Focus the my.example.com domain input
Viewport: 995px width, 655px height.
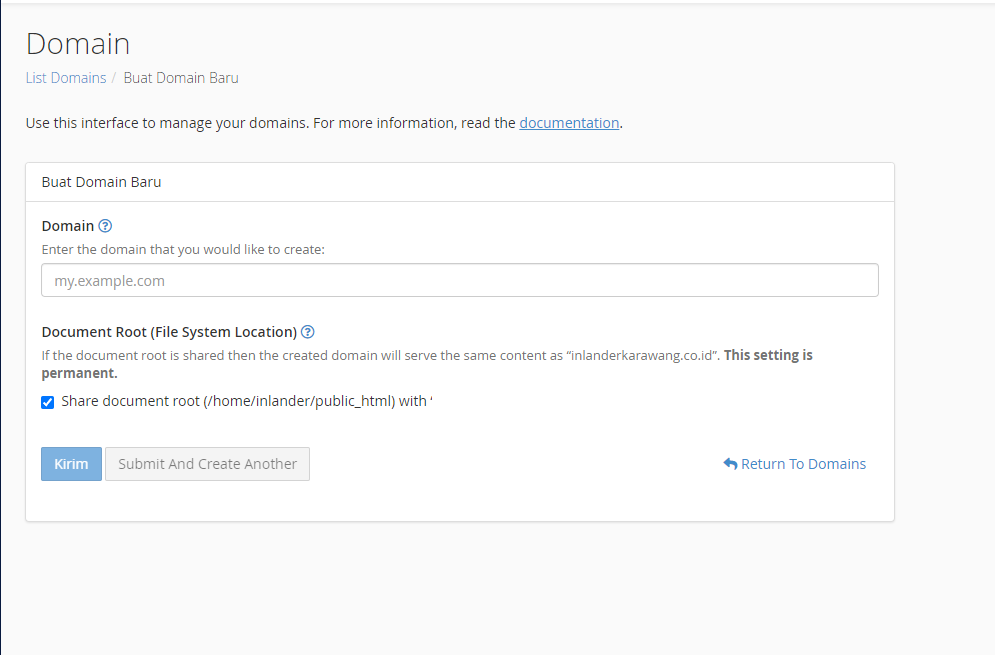tap(460, 281)
